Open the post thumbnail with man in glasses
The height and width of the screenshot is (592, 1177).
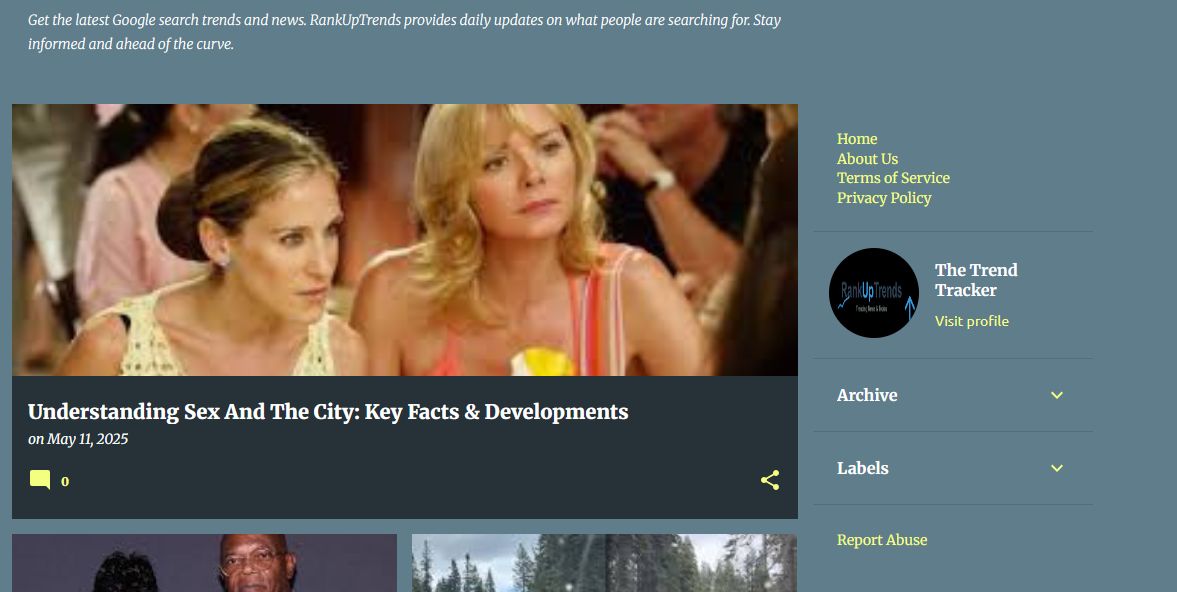pyautogui.click(x=204, y=563)
